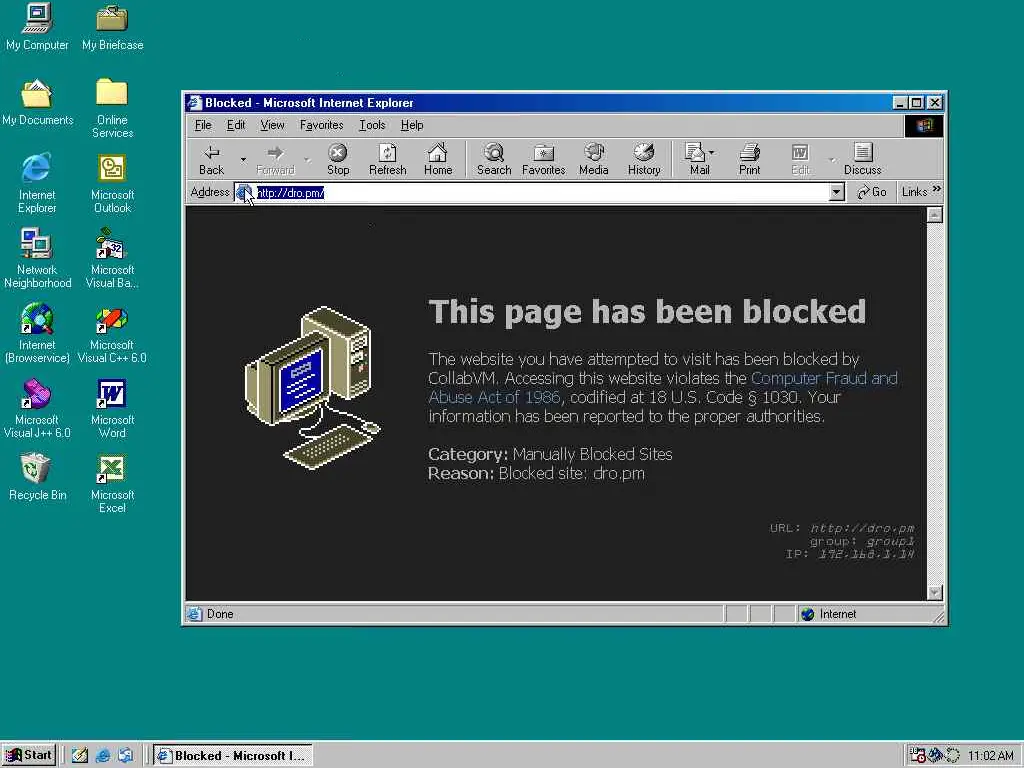Select the My Briefcase desktop icon

pyautogui.click(x=112, y=27)
